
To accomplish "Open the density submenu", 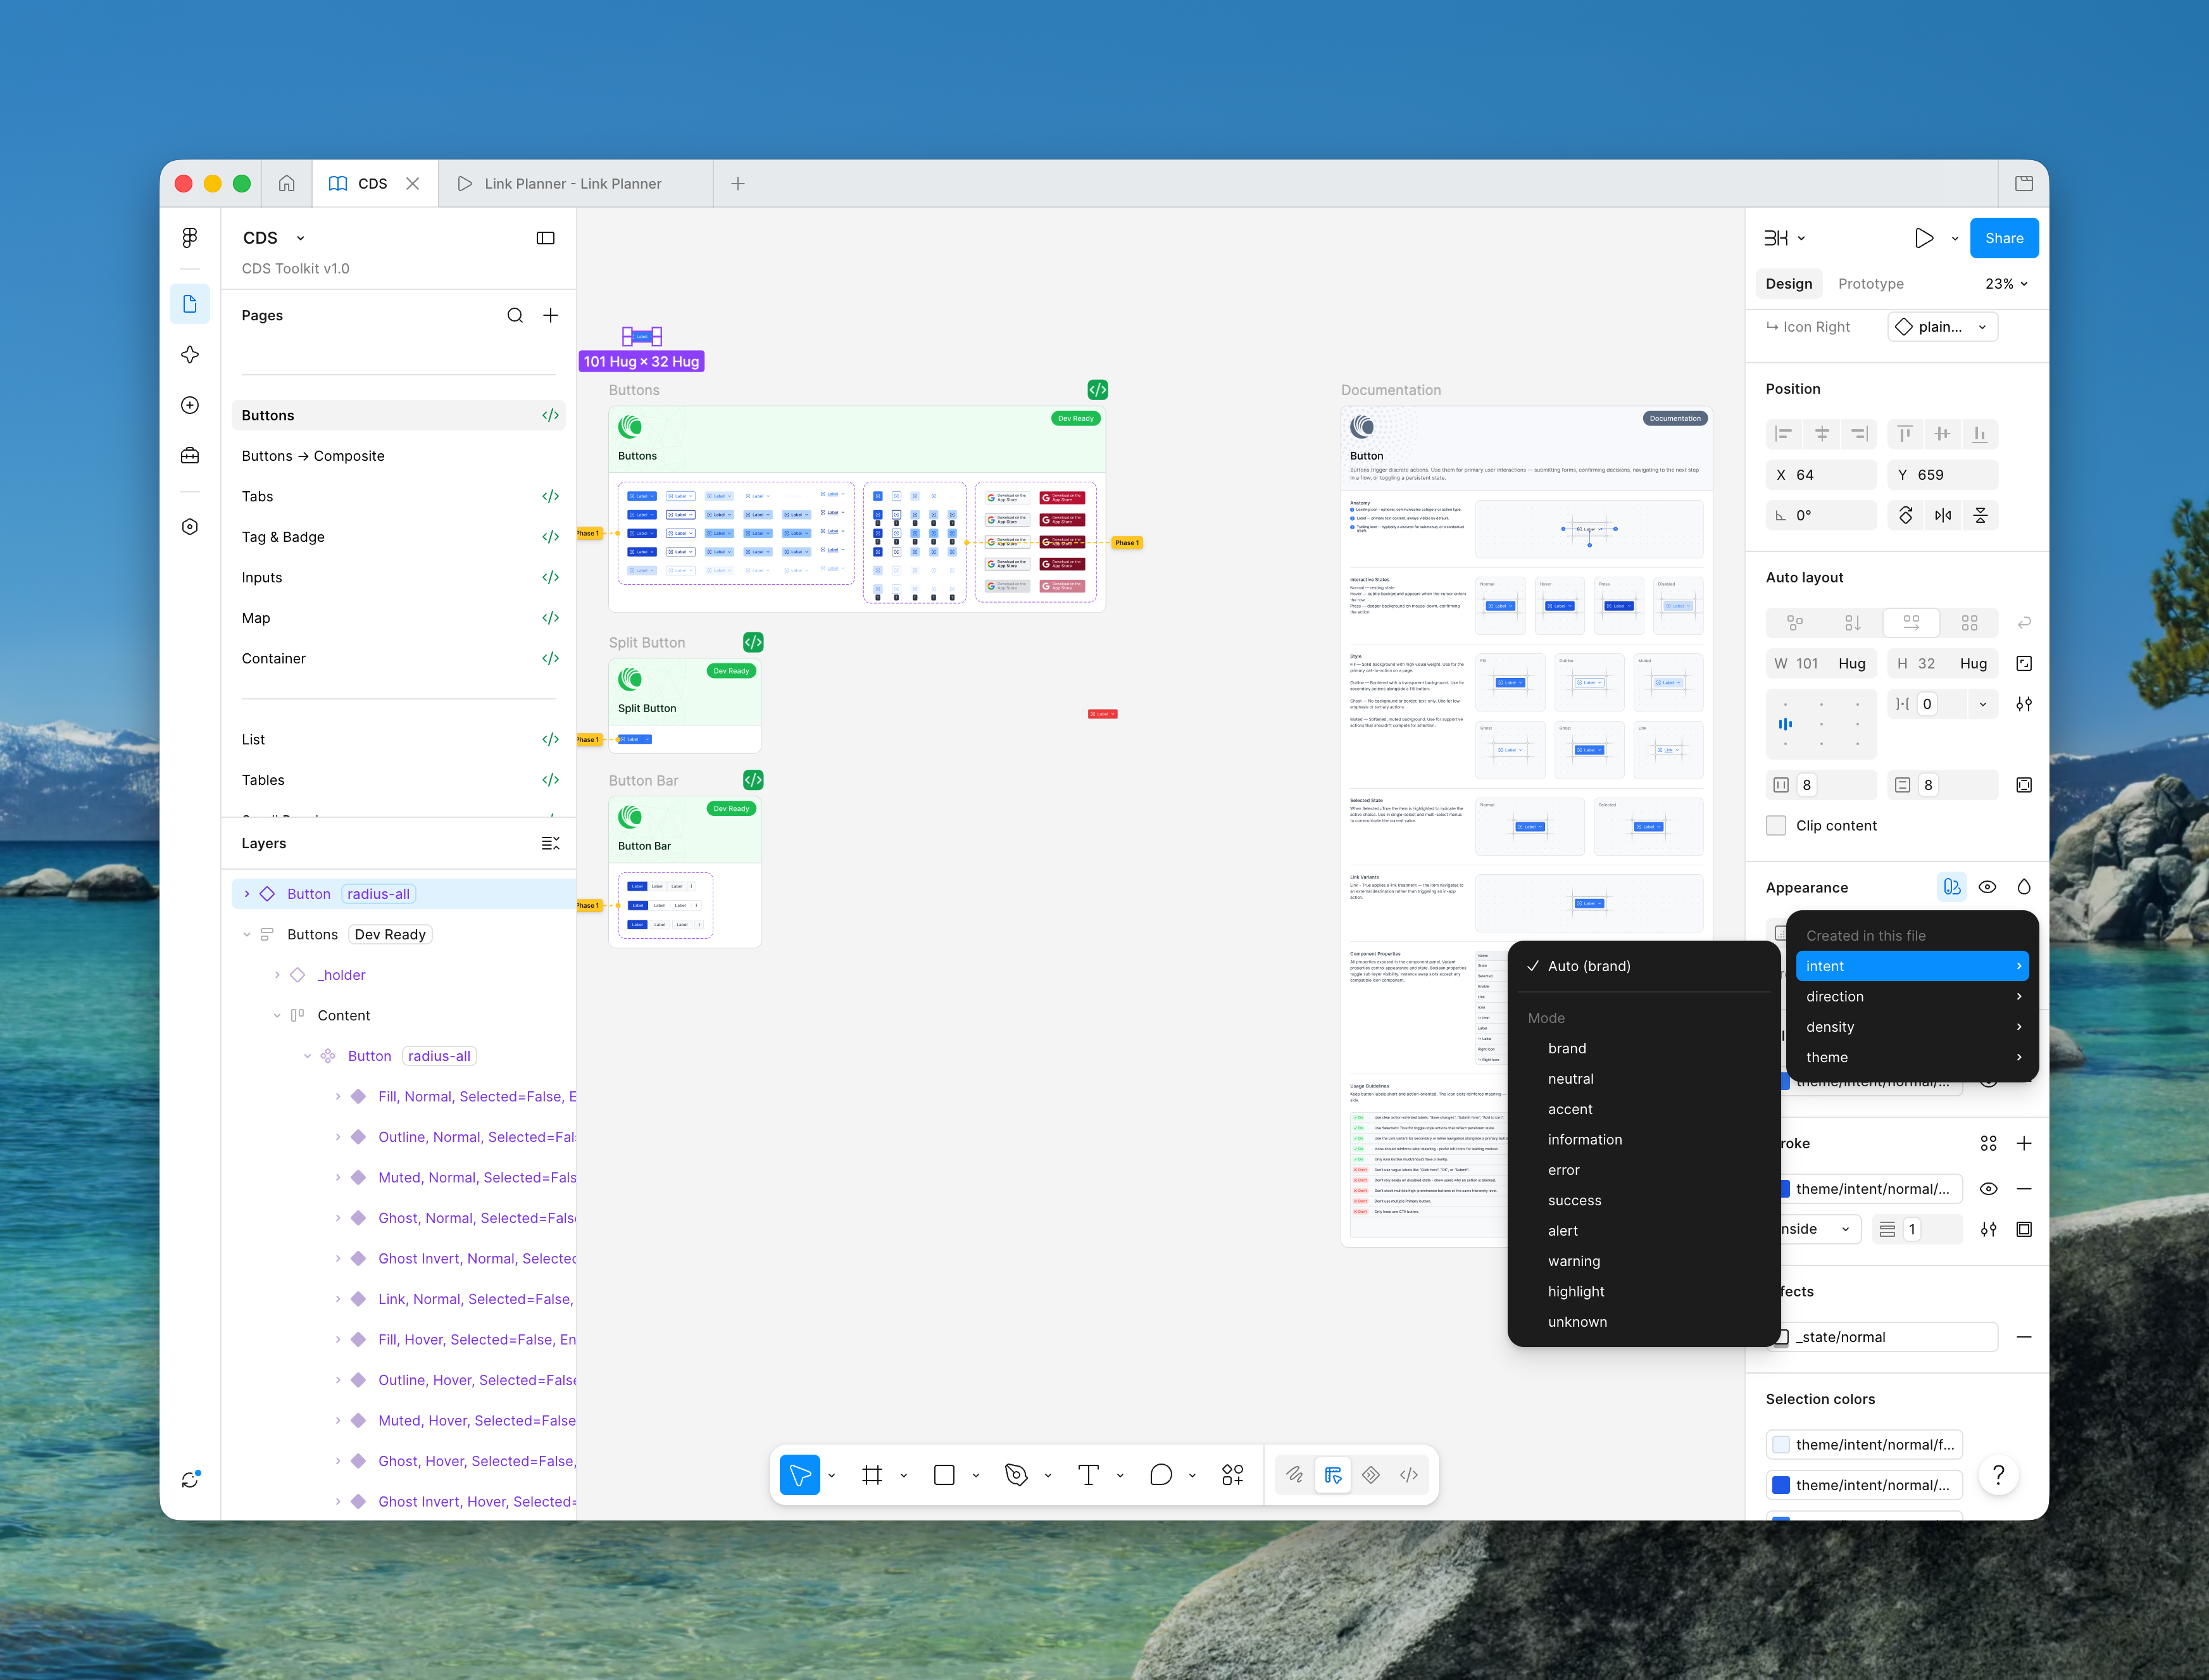I will (x=1912, y=1027).
